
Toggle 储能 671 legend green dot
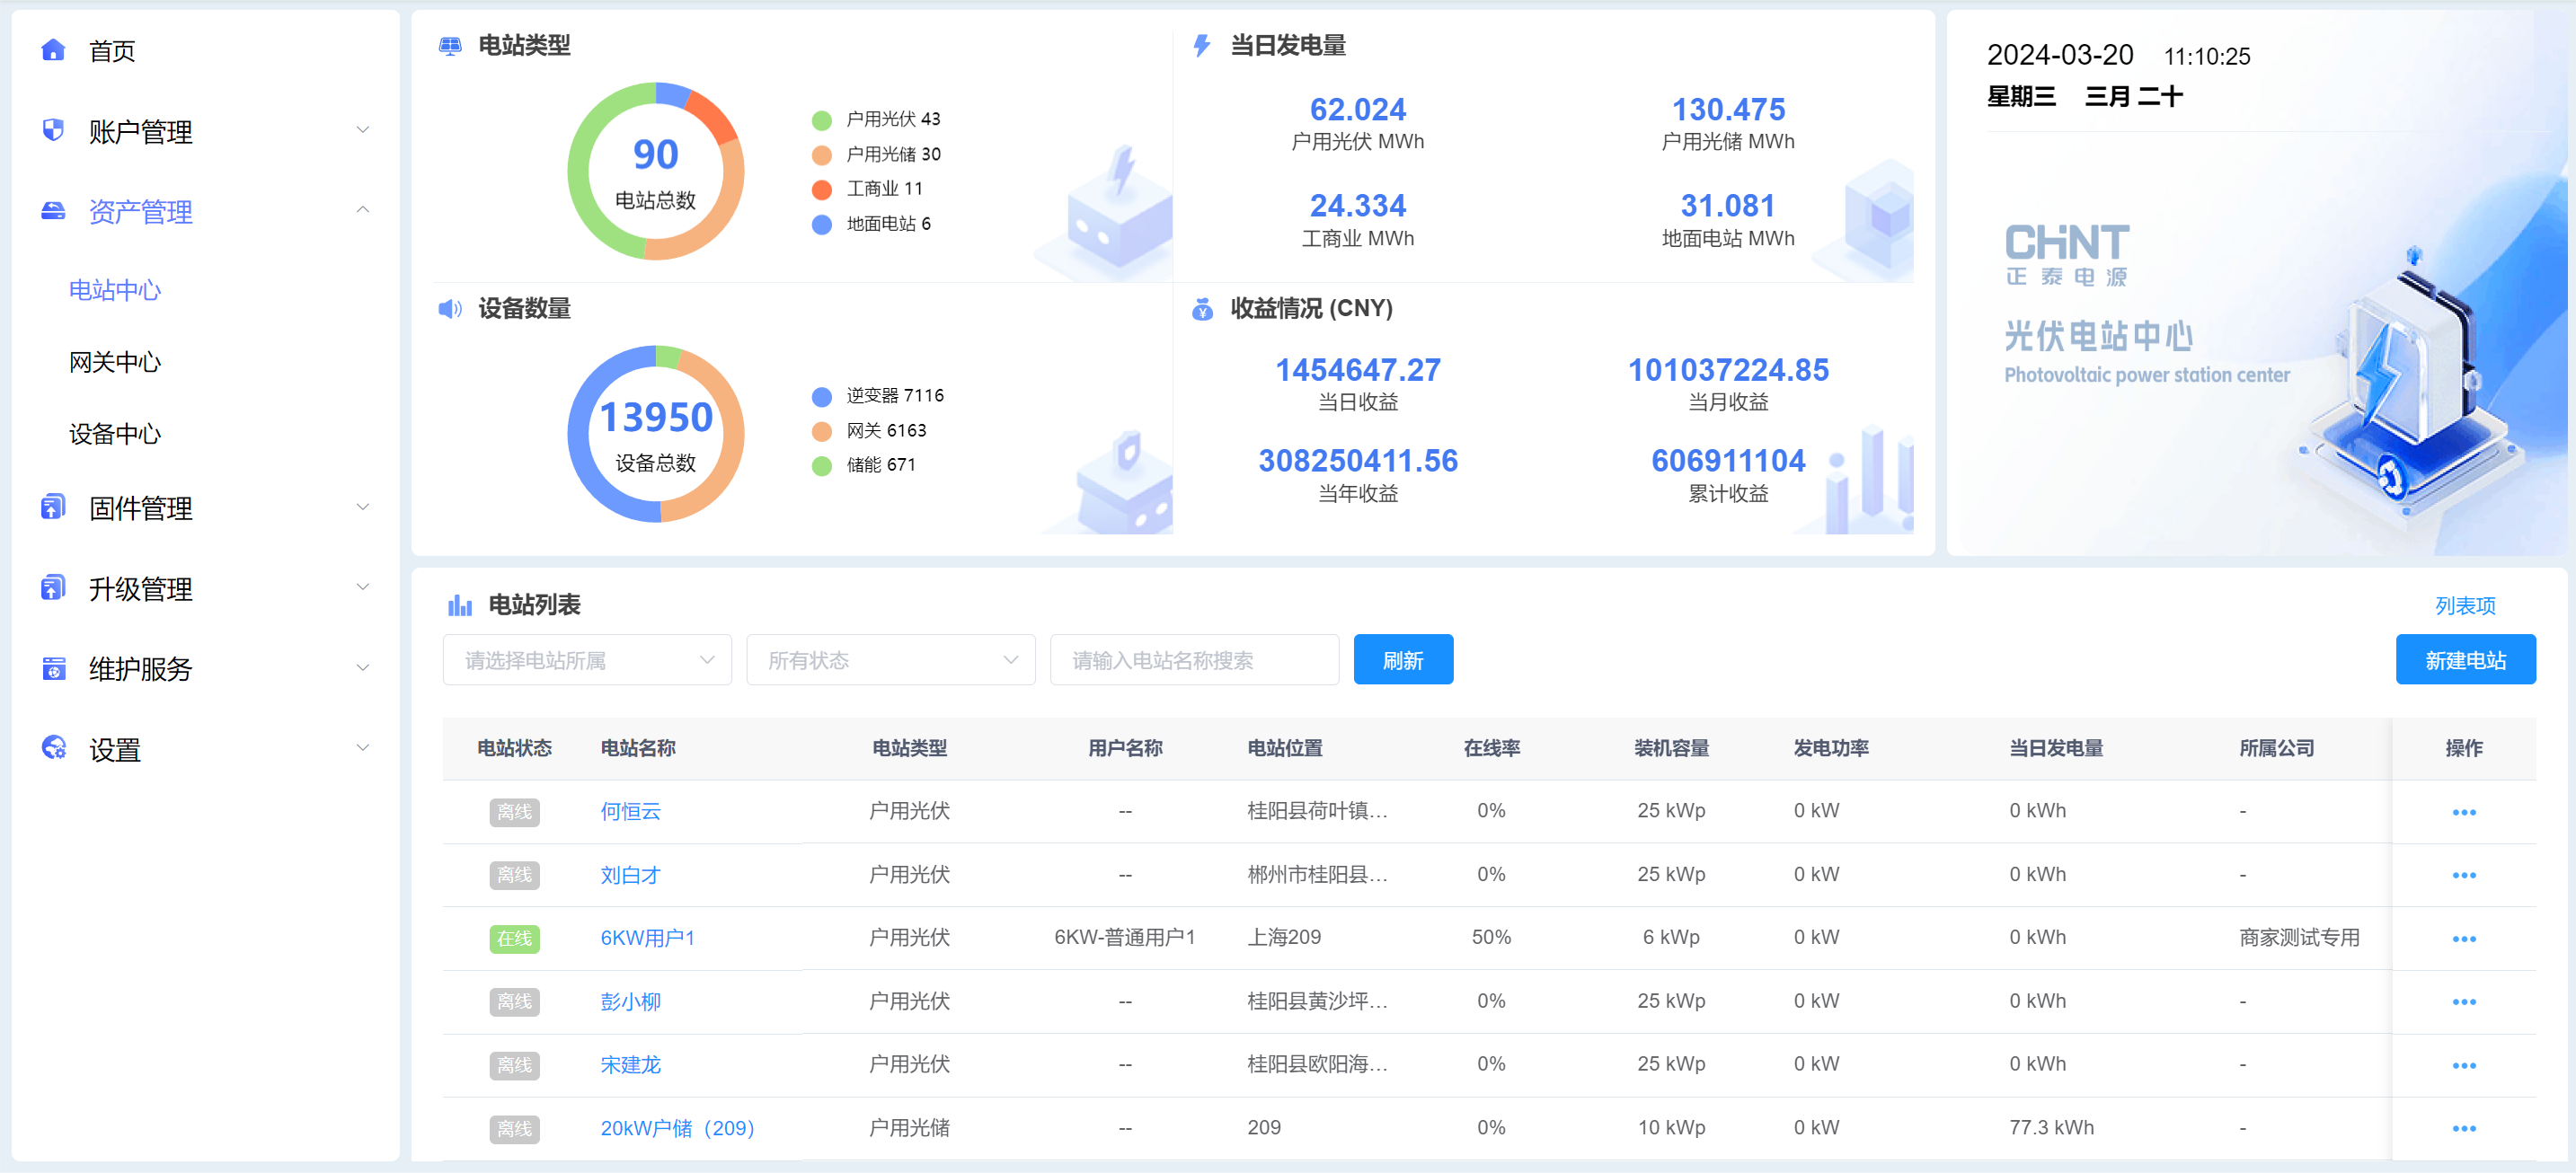pos(822,466)
